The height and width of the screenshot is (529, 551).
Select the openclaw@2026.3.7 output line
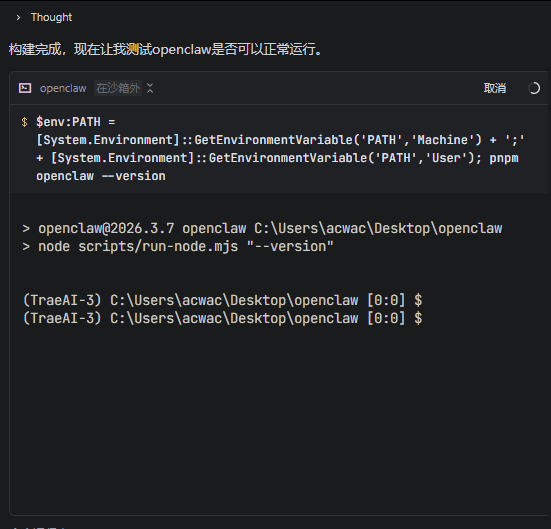263,228
